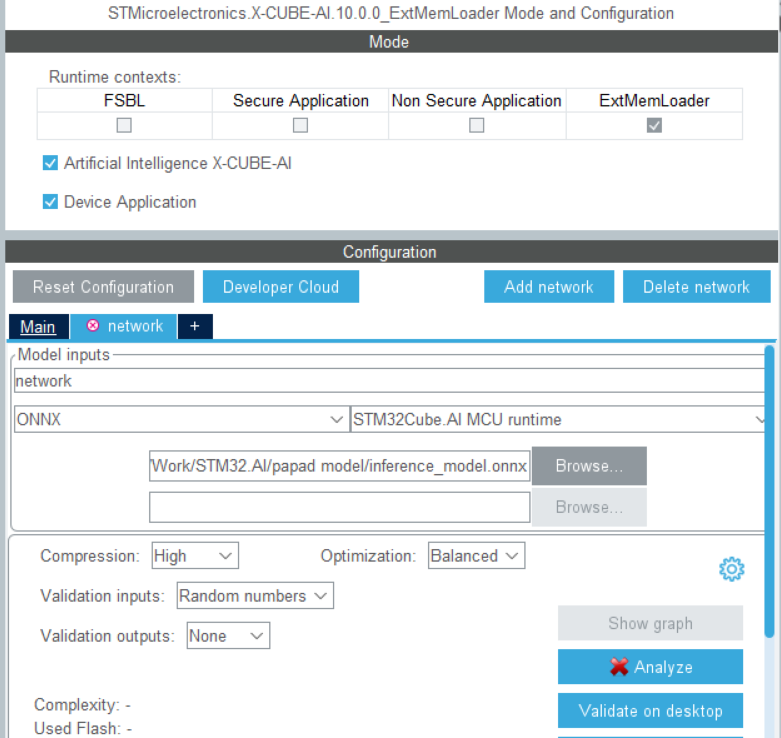Image resolution: width=781 pixels, height=738 pixels.
Task: Click the Mode section header
Action: coord(391,41)
